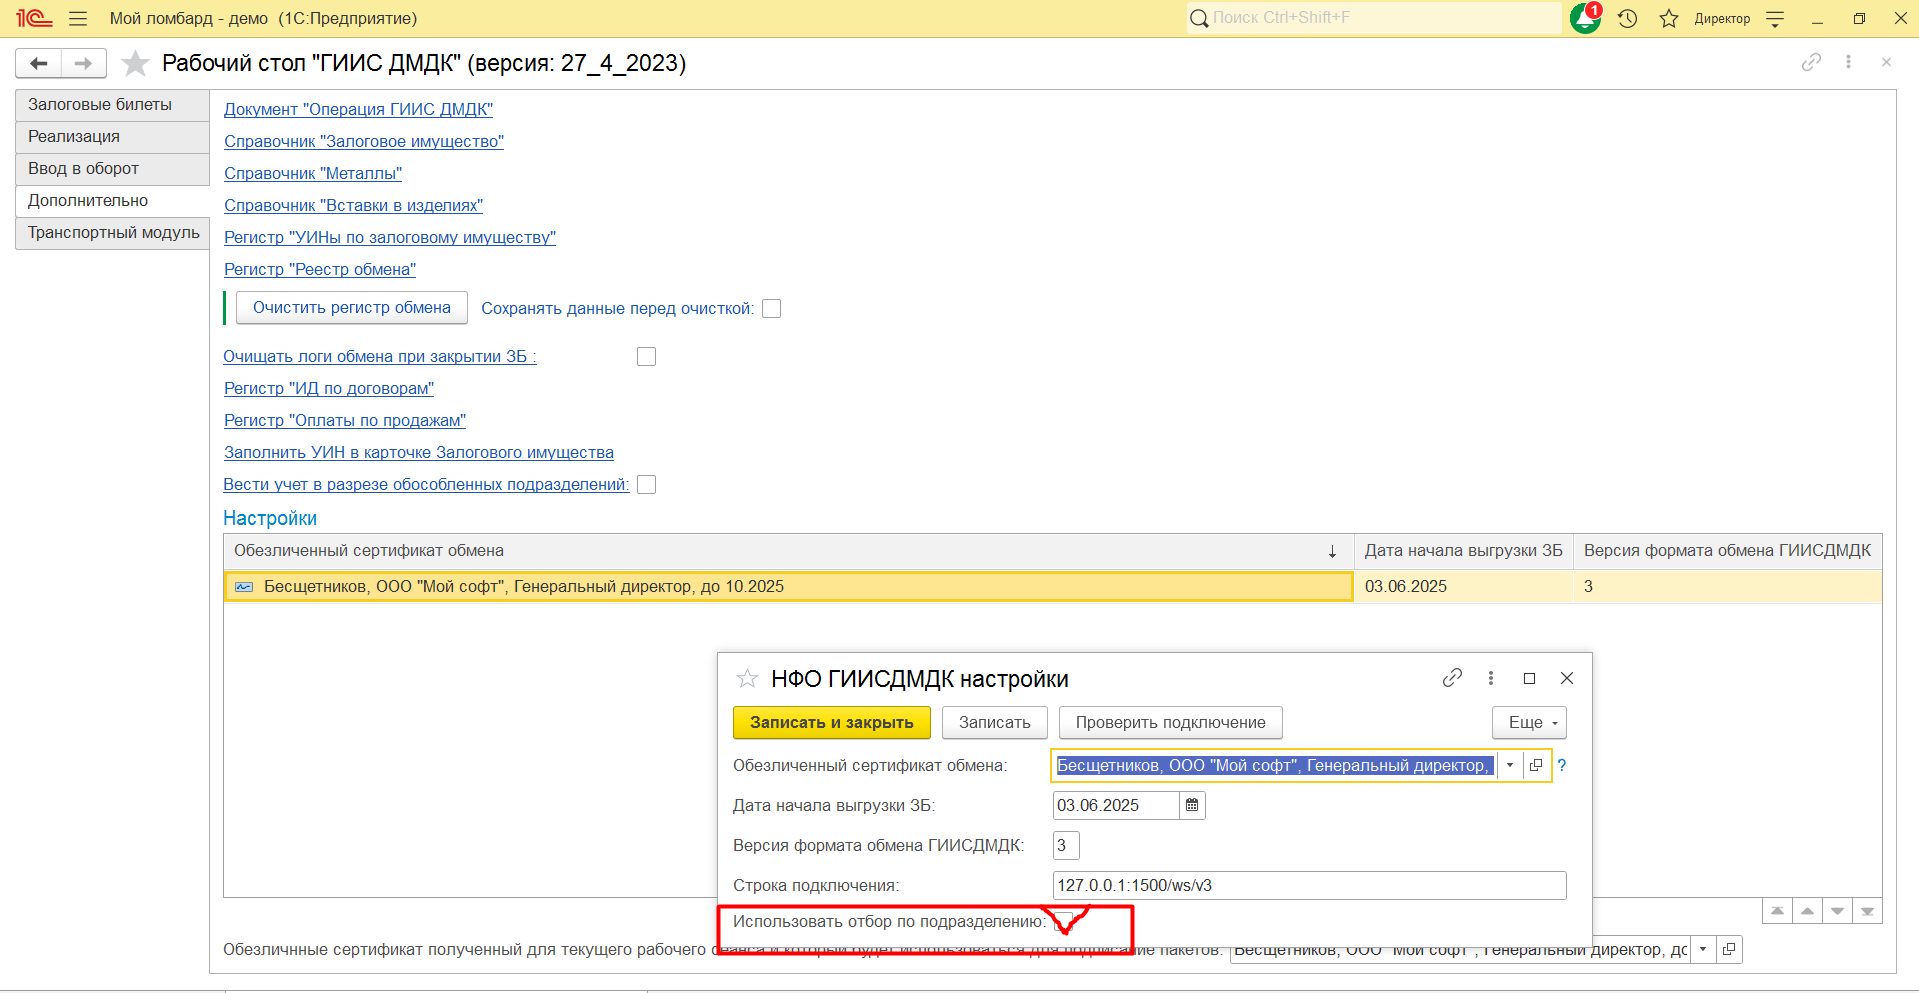Move settings list down one row arrow
The image size is (1919, 993).
pos(1837,911)
